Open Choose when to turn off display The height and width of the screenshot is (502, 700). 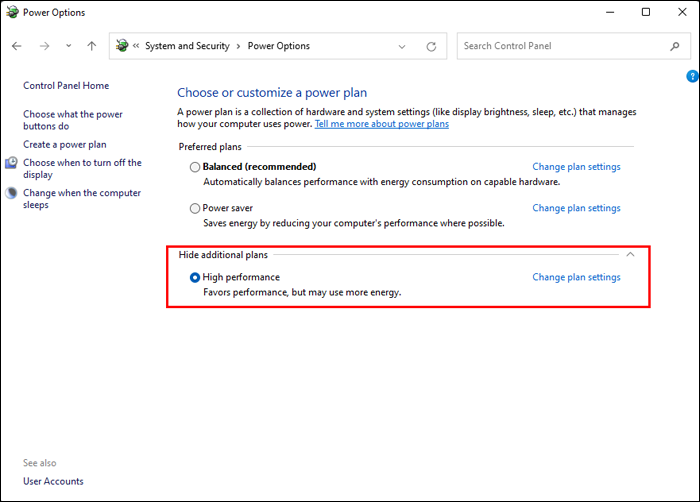[x=82, y=169]
